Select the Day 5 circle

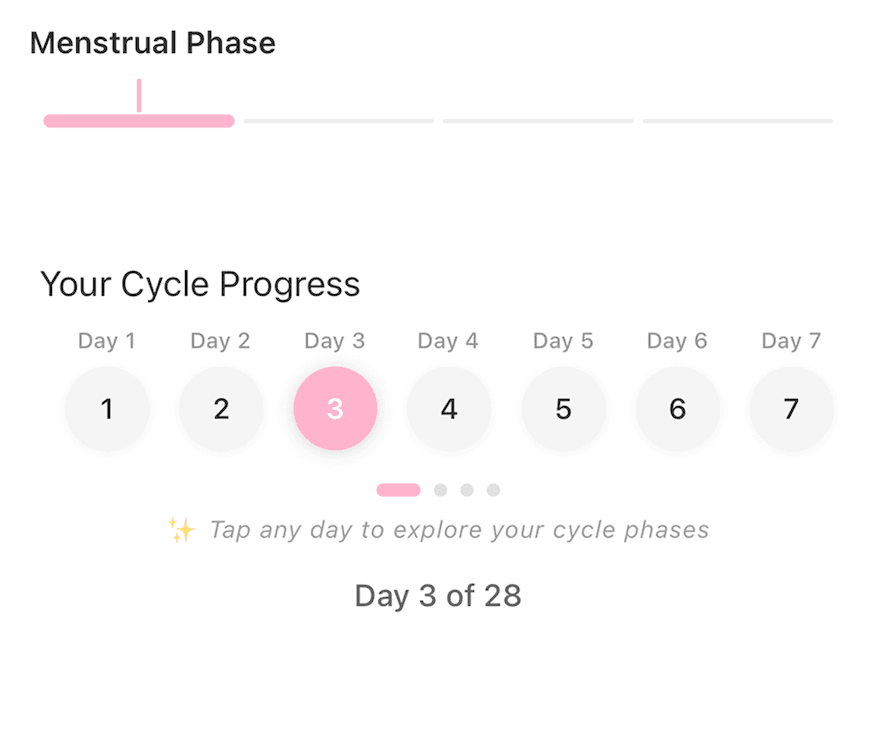[563, 408]
